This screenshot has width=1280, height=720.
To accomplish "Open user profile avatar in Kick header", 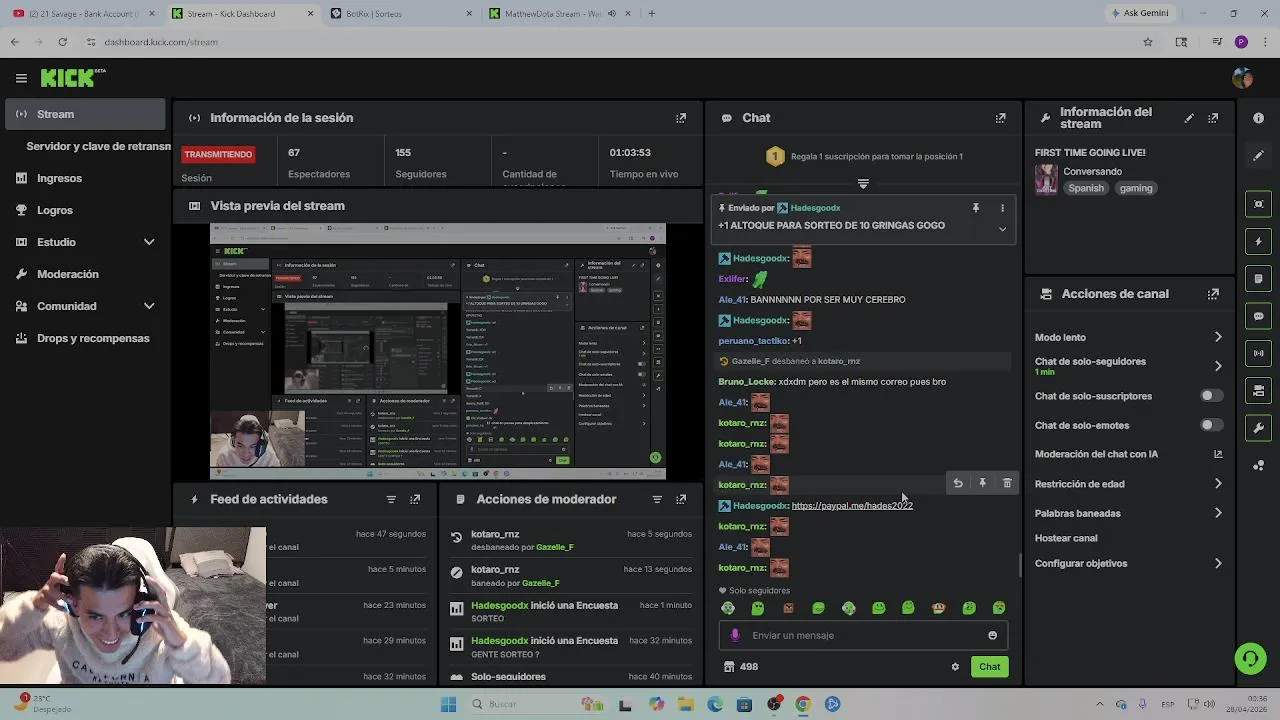I will click(1243, 78).
